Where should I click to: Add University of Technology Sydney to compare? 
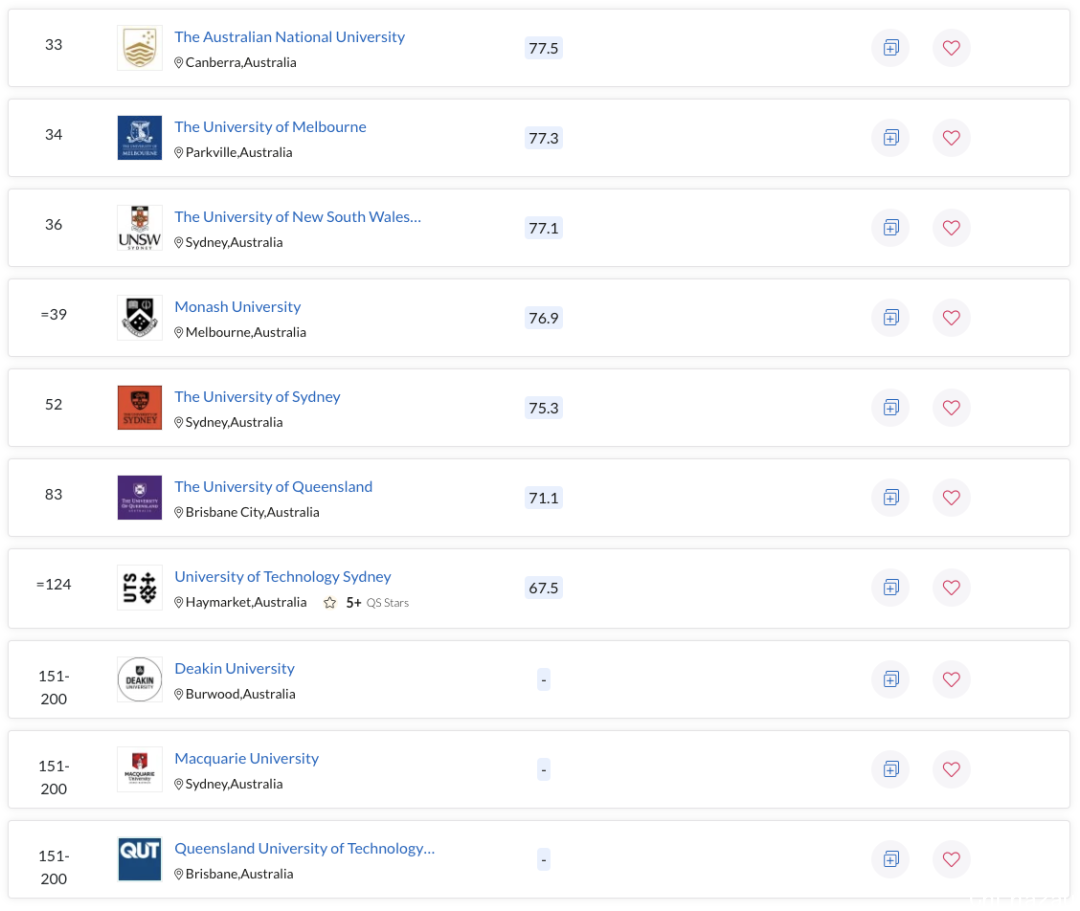(x=891, y=588)
